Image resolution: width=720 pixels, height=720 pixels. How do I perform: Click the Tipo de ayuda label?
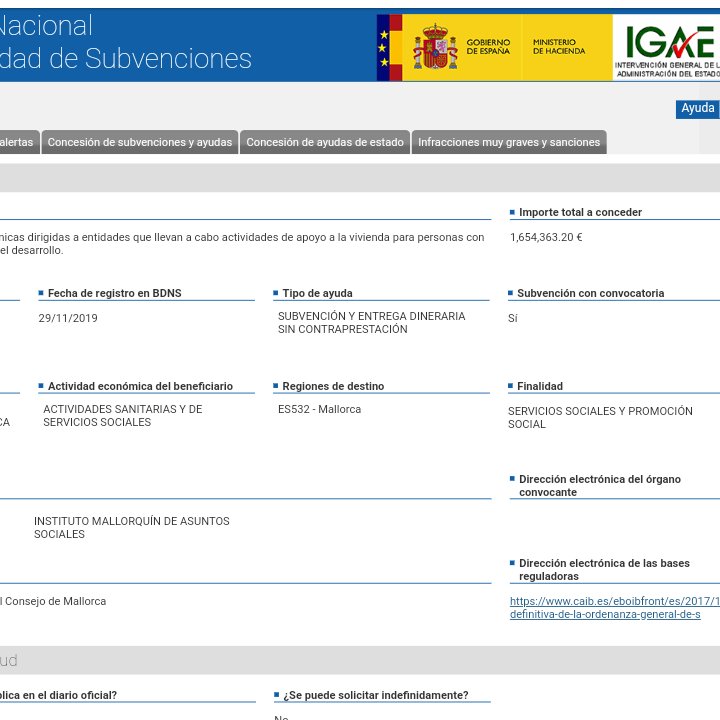click(317, 293)
